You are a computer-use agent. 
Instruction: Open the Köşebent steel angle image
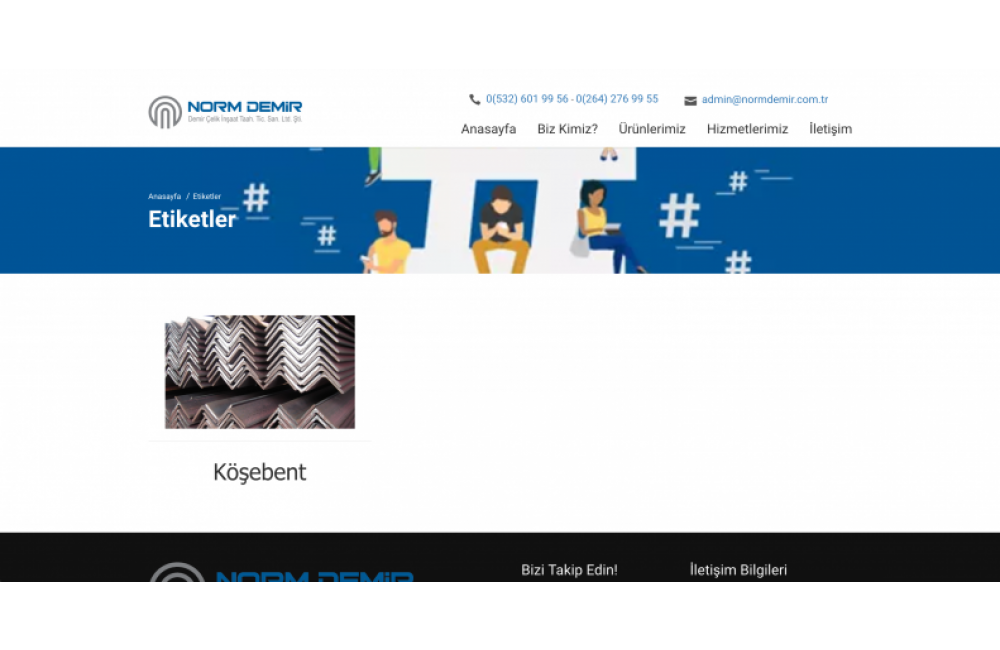[260, 372]
